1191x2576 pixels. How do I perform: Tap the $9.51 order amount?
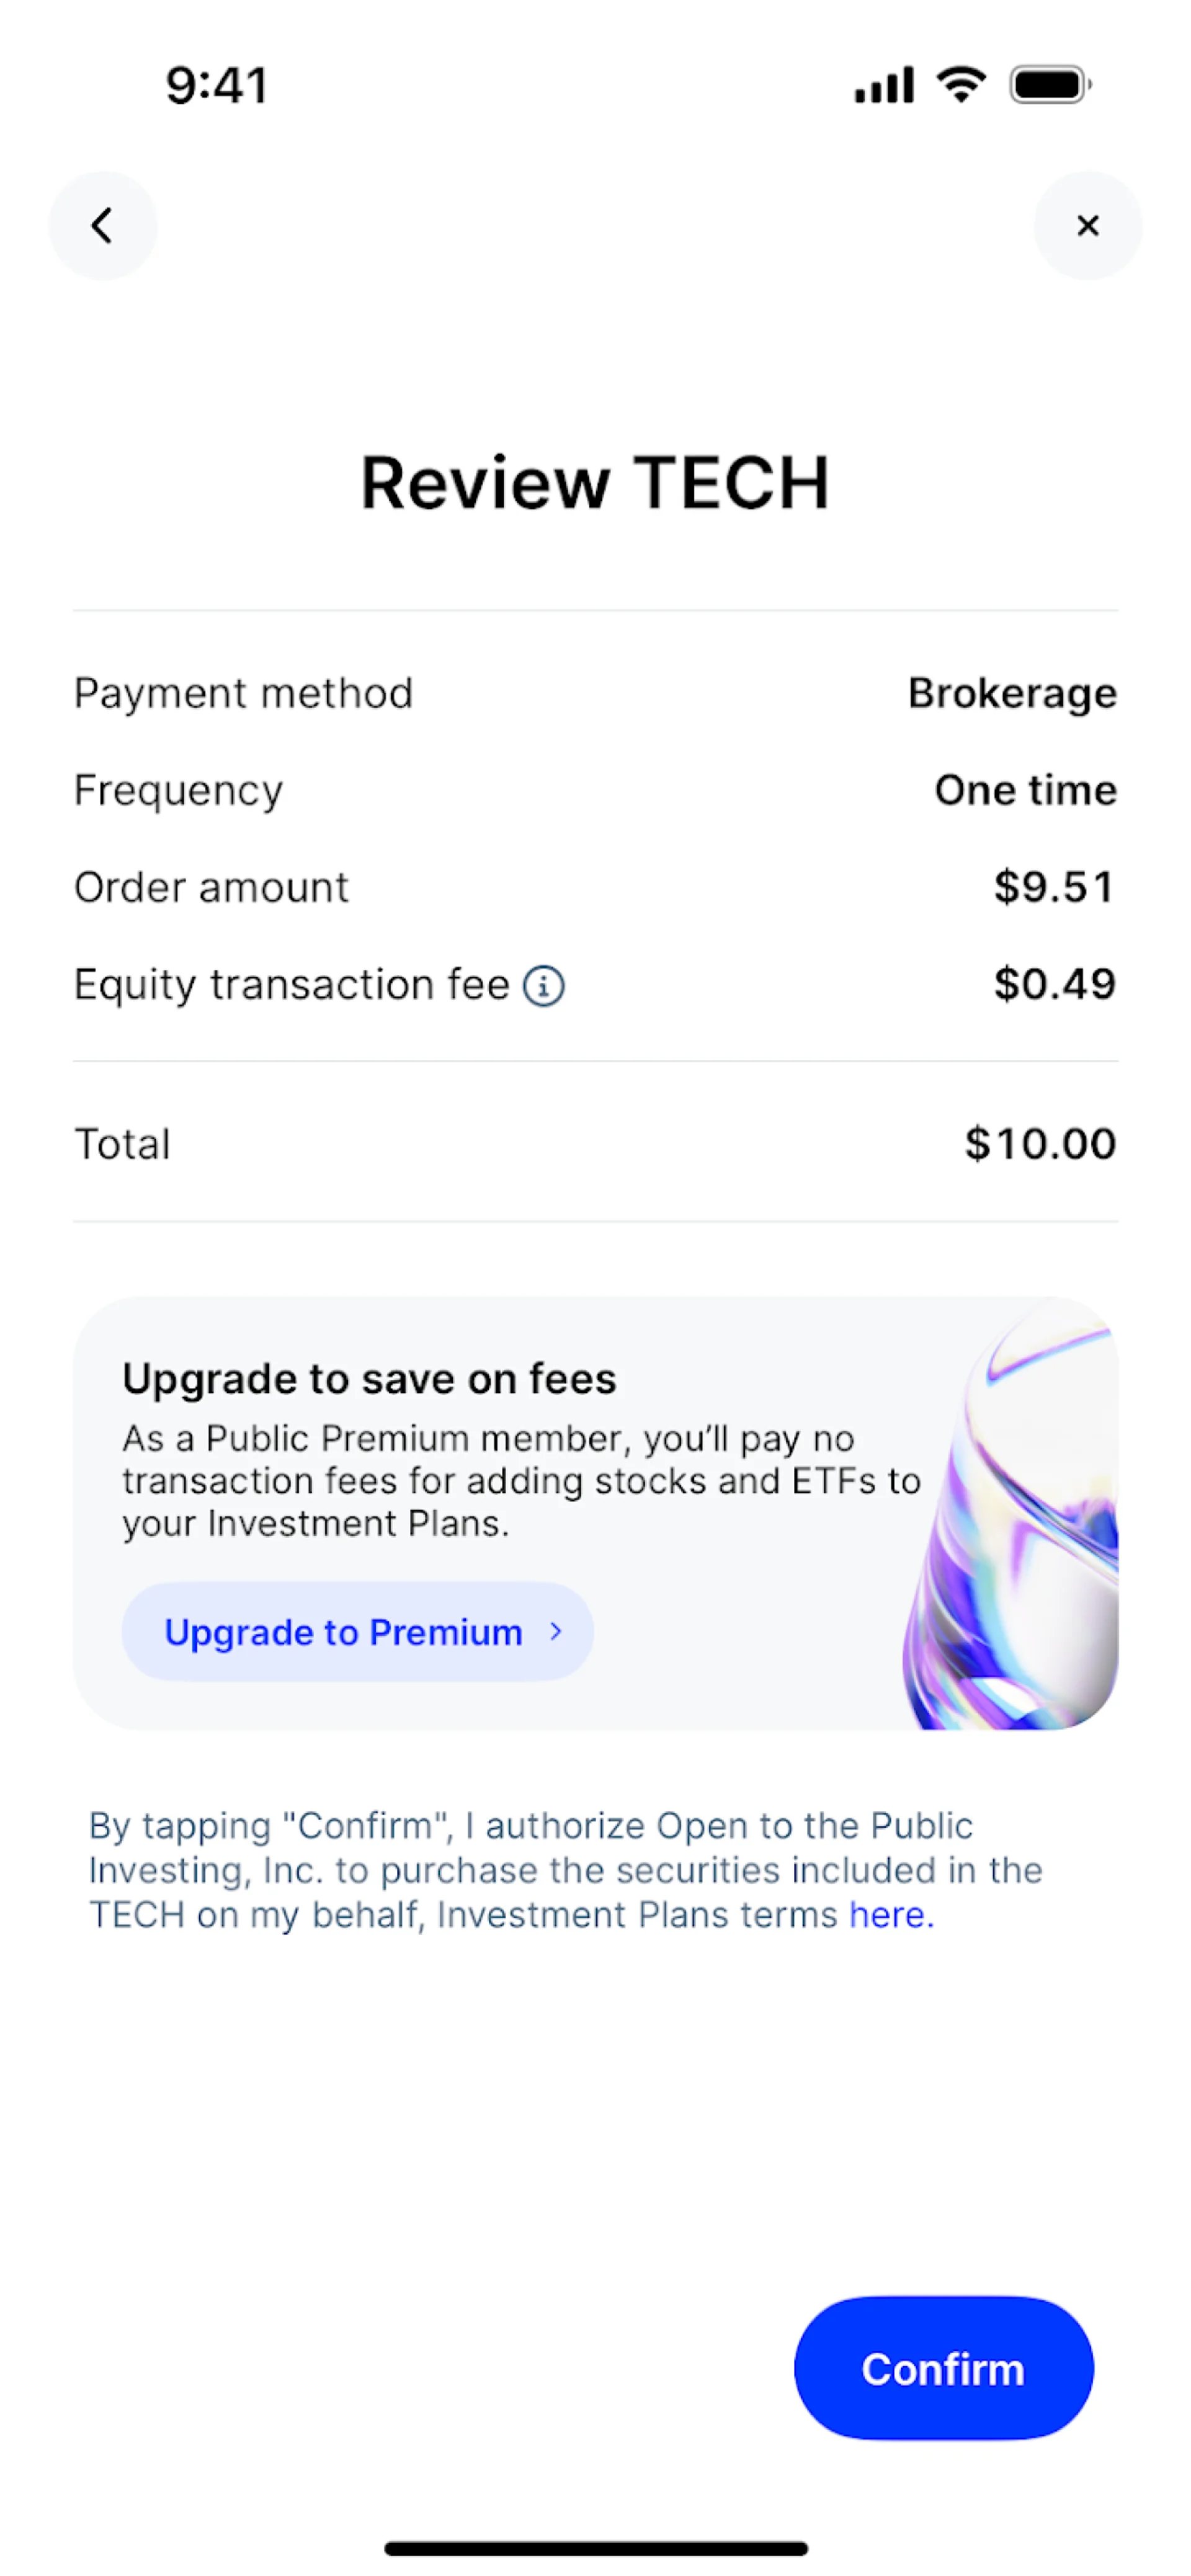pyautogui.click(x=1053, y=887)
